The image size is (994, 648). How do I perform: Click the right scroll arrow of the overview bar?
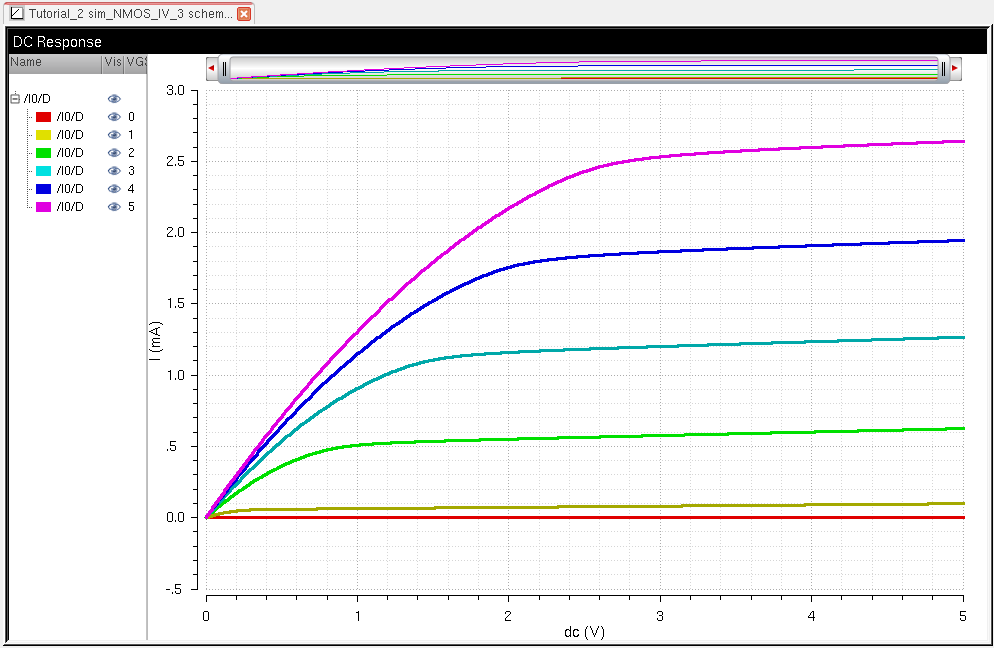[x=955, y=68]
